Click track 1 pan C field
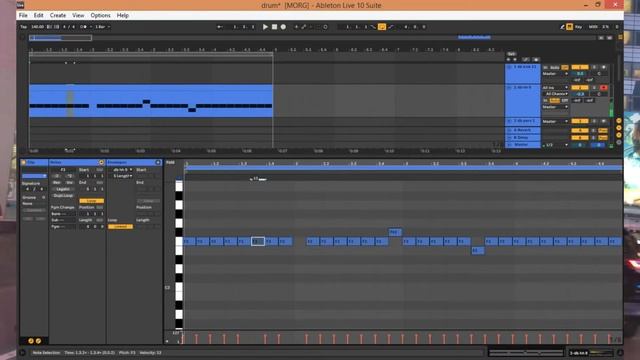640x360 pixels. coord(599,74)
